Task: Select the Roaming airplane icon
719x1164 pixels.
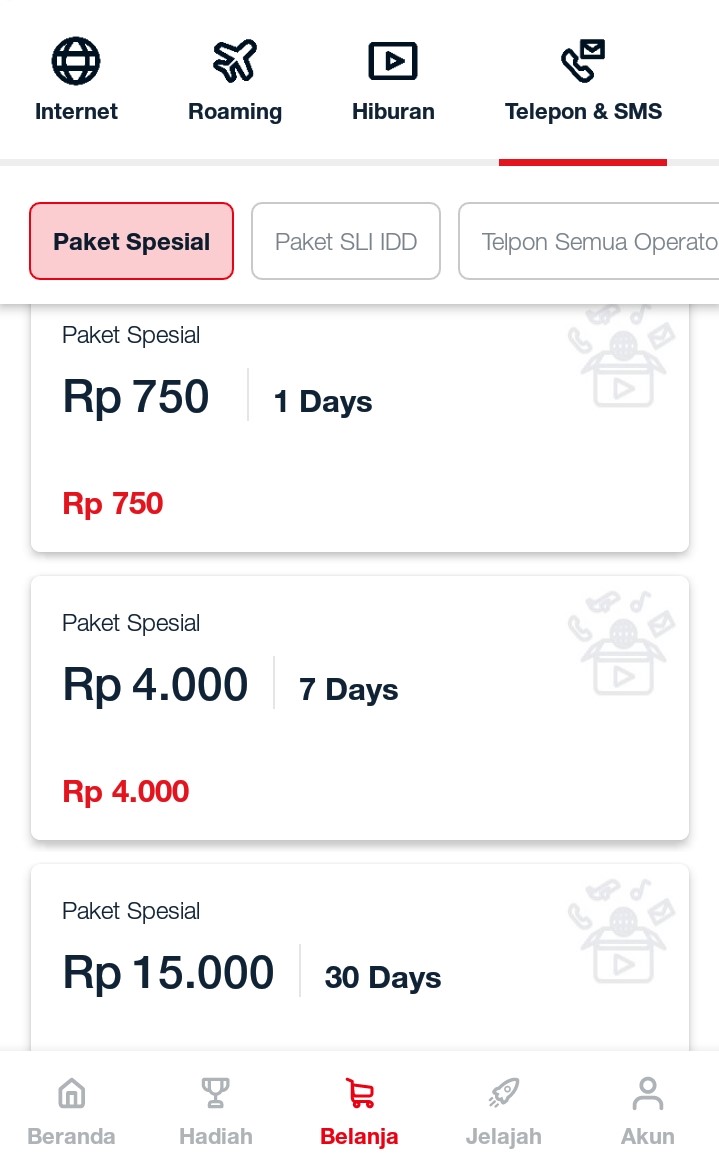Action: click(235, 60)
